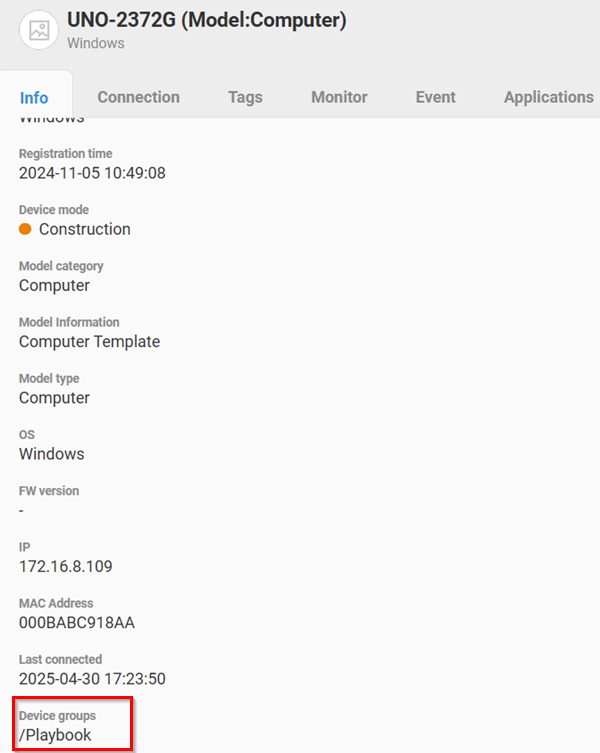600x753 pixels.
Task: Click the Construction device mode text
Action: coord(84,229)
